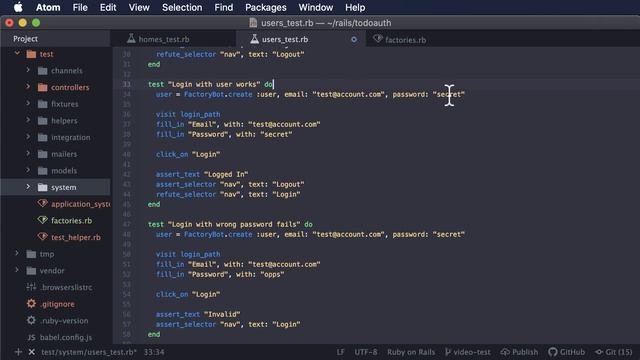This screenshot has width=640, height=360.
Task: Open the Help menu
Action: [355, 7]
